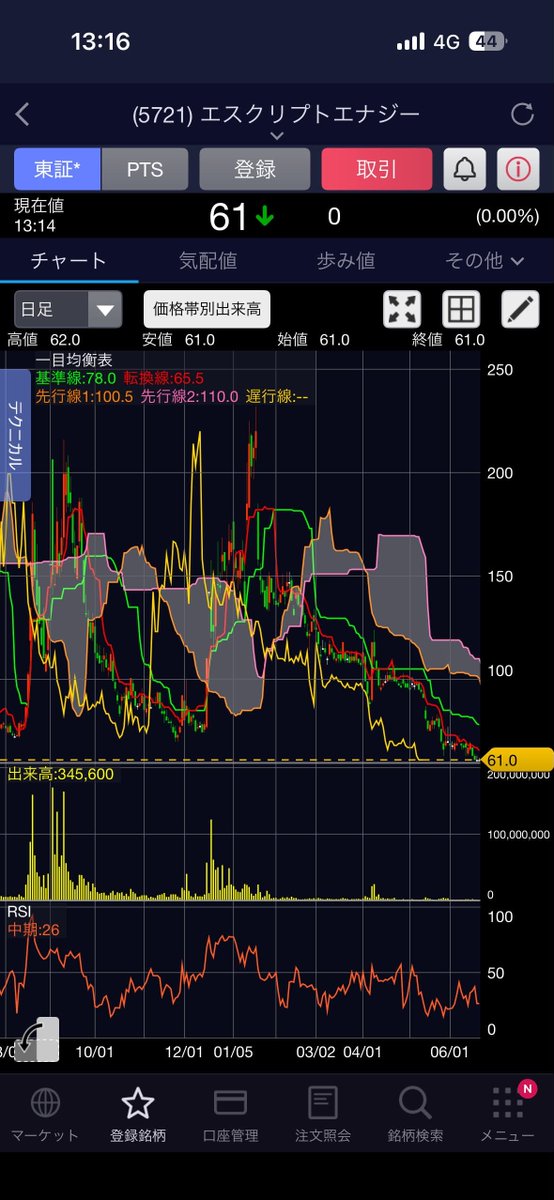The width and height of the screenshot is (554, 1200).
Task: Open the その他 dropdown tab
Action: pyautogui.click(x=485, y=261)
